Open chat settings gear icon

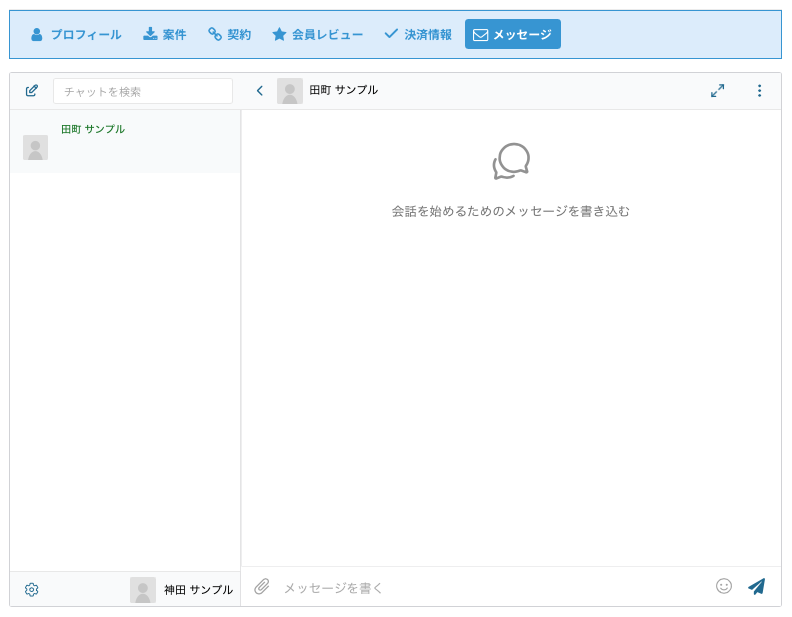point(32,590)
